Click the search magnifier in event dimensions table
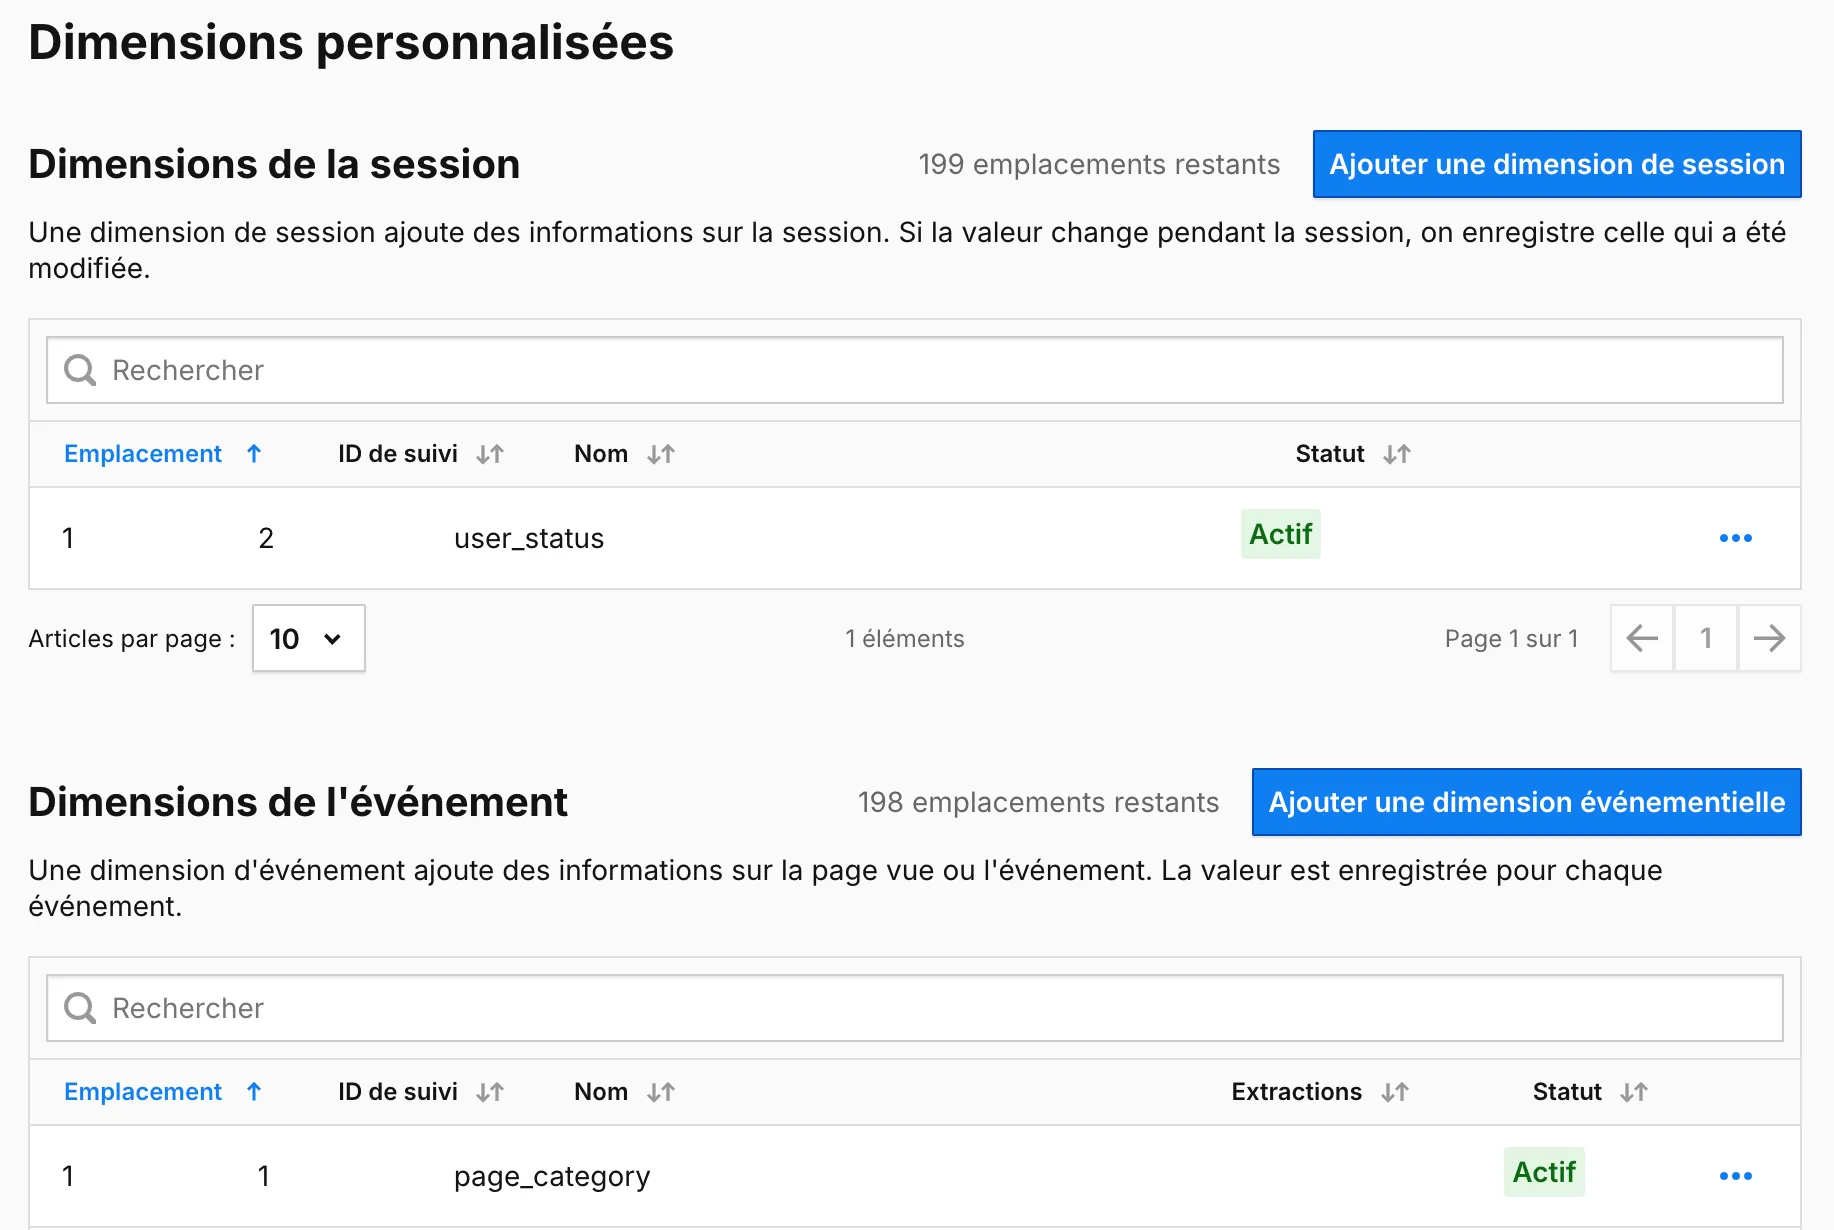This screenshot has width=1834, height=1230. click(x=78, y=1007)
